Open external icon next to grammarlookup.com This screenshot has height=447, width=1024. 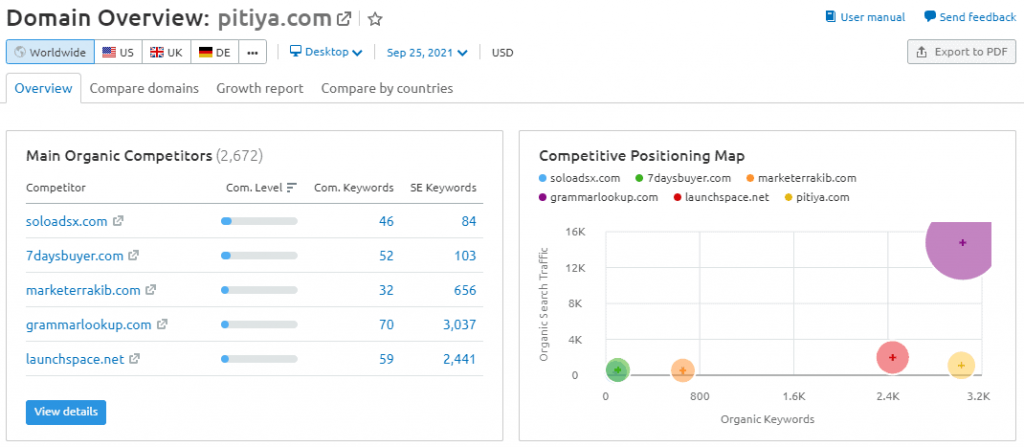coord(162,323)
